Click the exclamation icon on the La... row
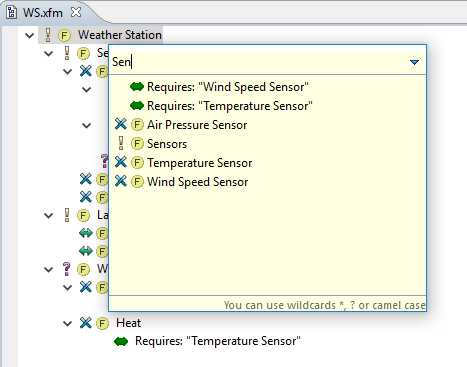The image size is (467, 367). 67,215
